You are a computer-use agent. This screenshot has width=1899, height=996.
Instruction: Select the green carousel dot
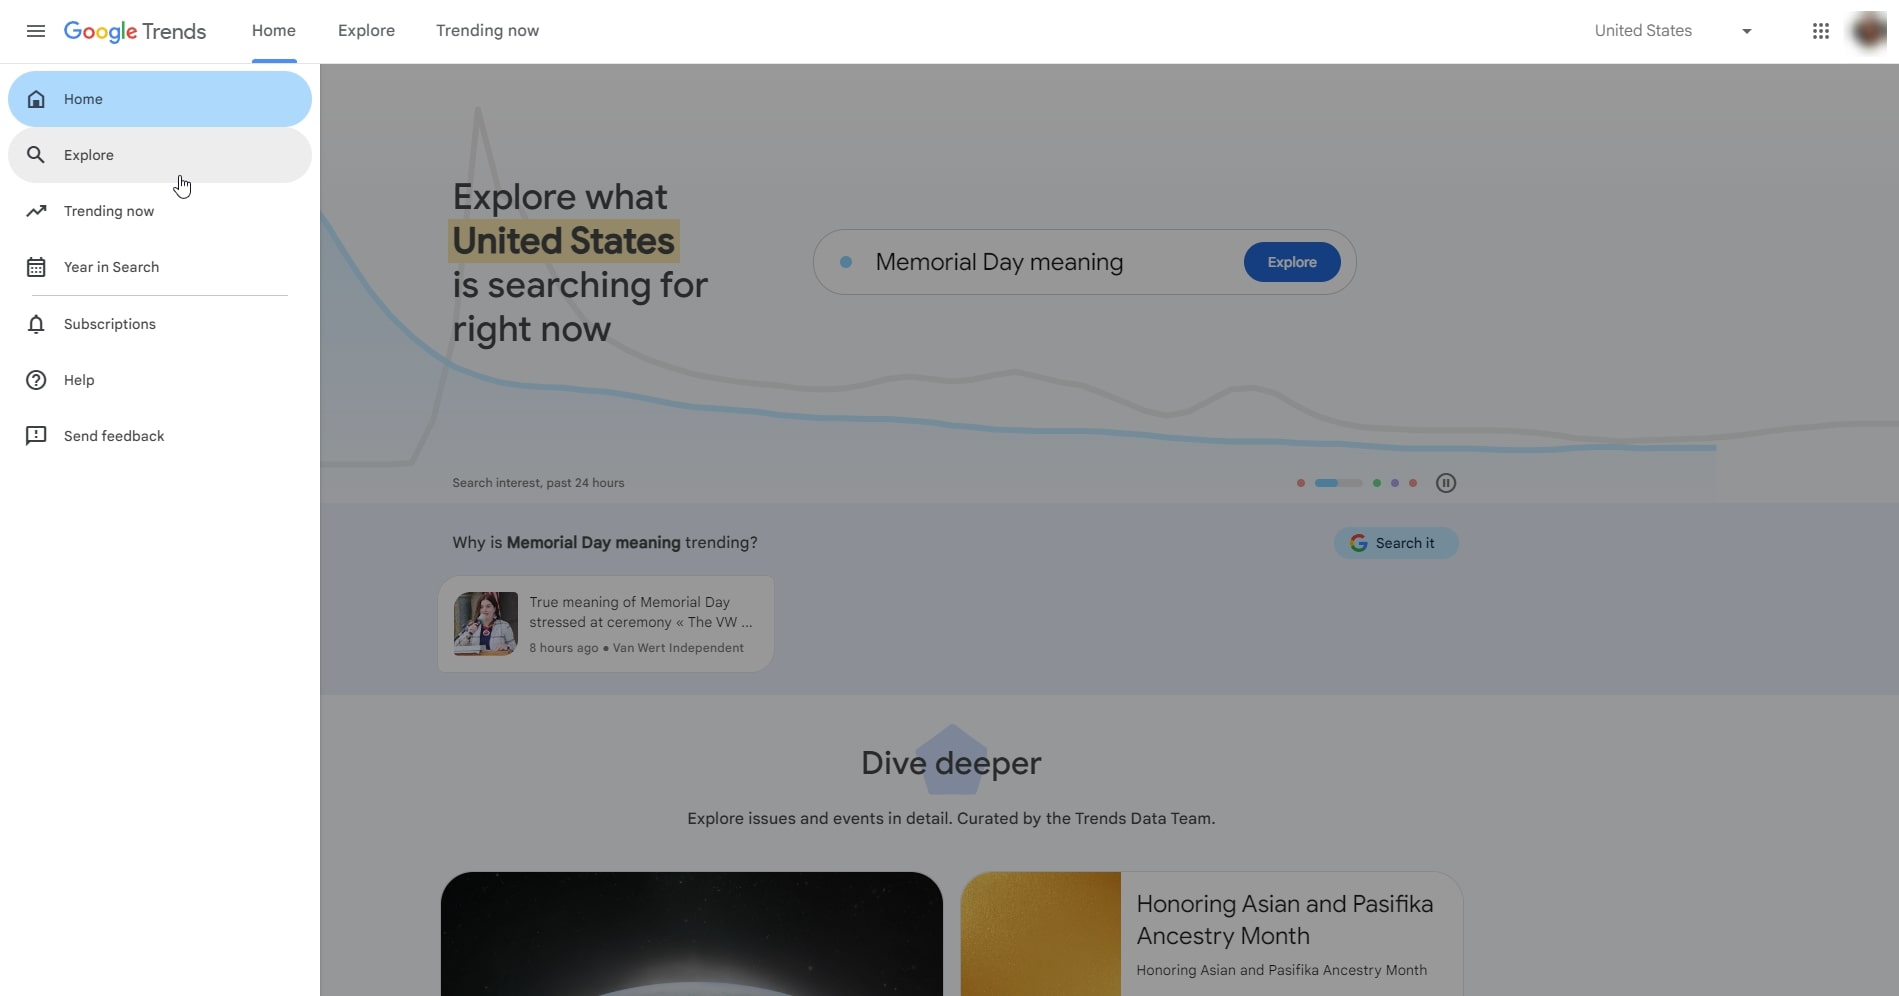point(1377,483)
